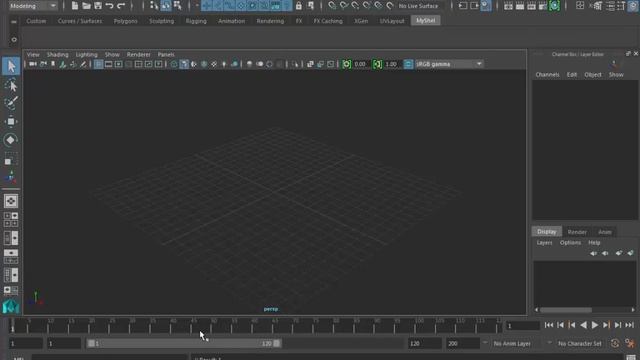
Task: Open the viewport Panels menu
Action: pyautogui.click(x=166, y=54)
